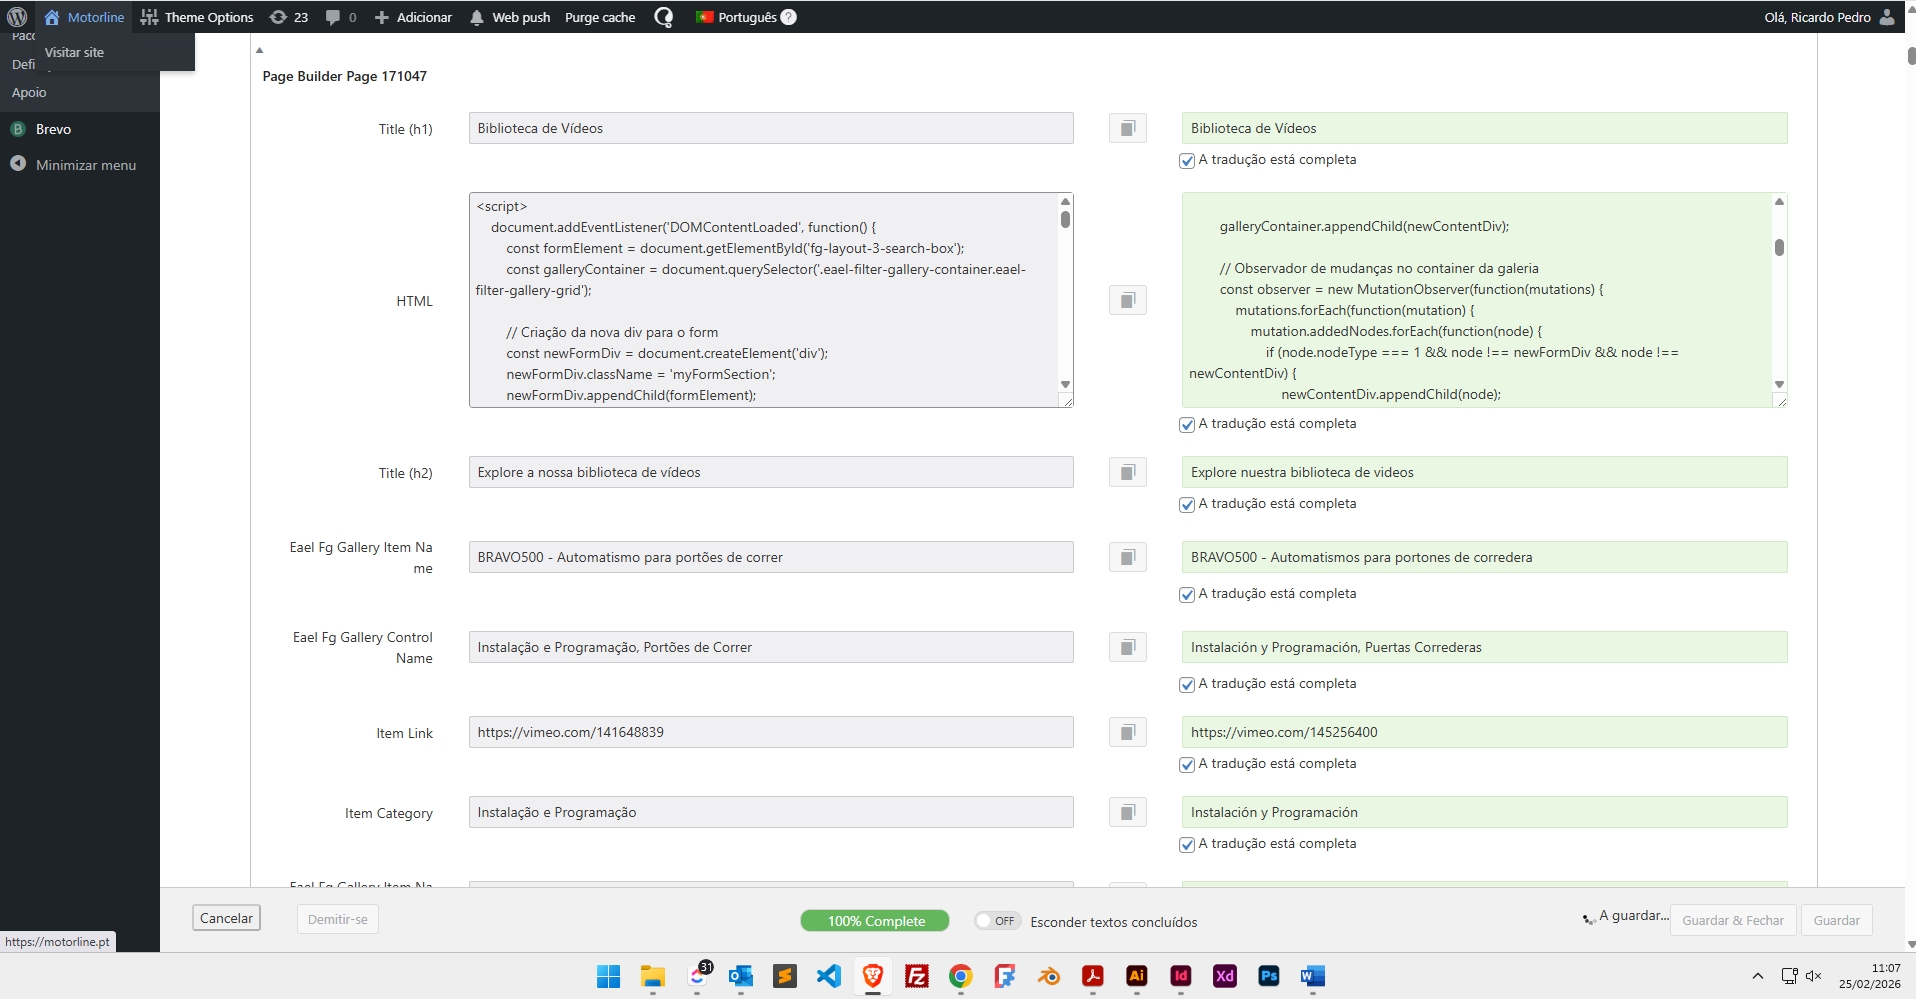The width and height of the screenshot is (1916, 999).
Task: Open Adicionar new content menu
Action: point(413,17)
